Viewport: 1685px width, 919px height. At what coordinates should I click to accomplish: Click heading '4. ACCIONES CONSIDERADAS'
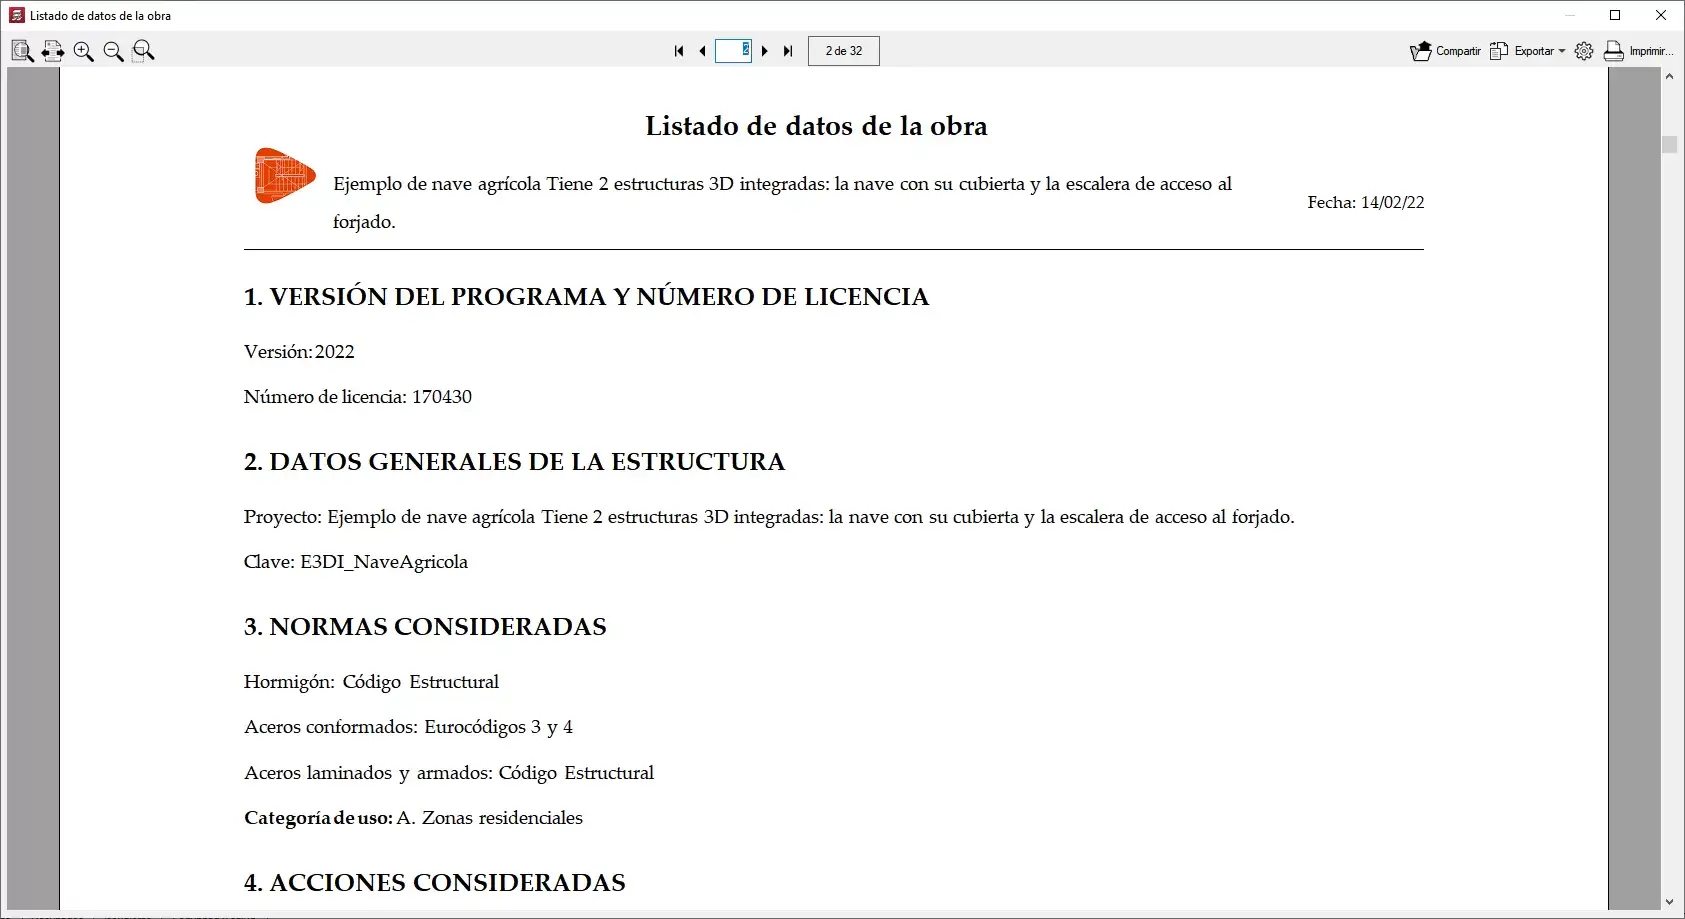(x=435, y=883)
